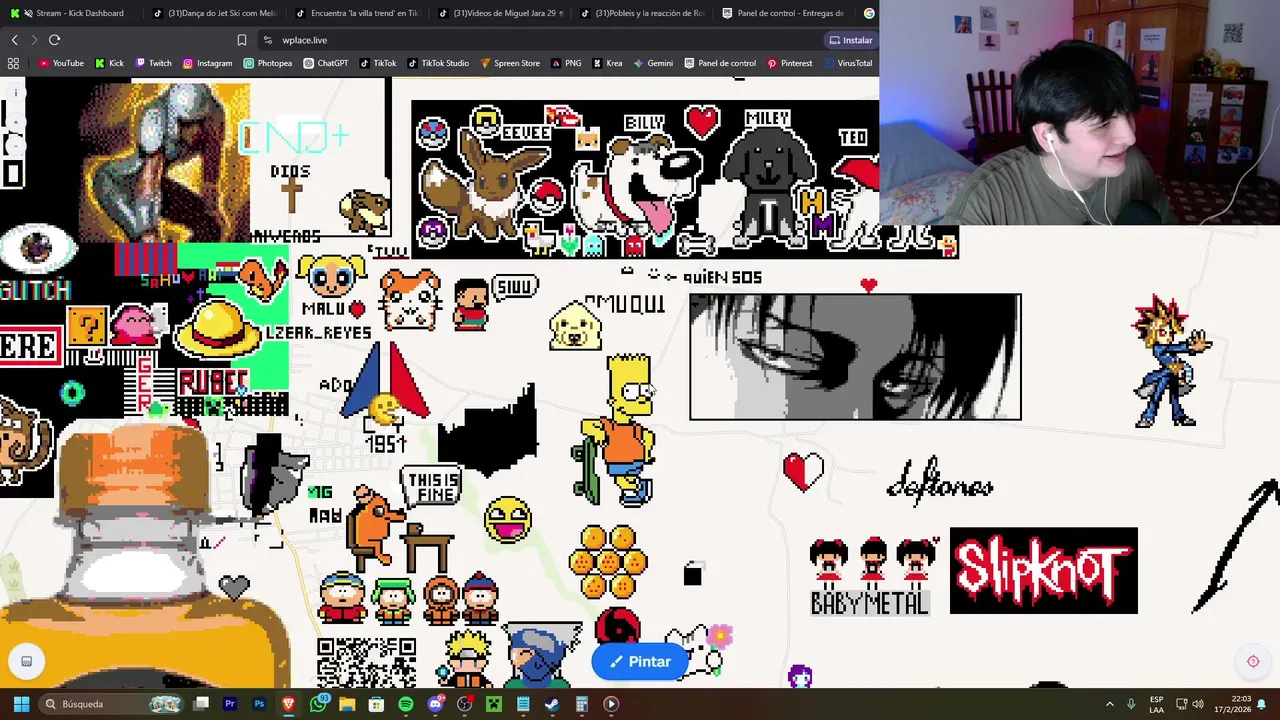This screenshot has width=1280, height=720.
Task: Open the Gemini bookmark
Action: [x=652, y=63]
